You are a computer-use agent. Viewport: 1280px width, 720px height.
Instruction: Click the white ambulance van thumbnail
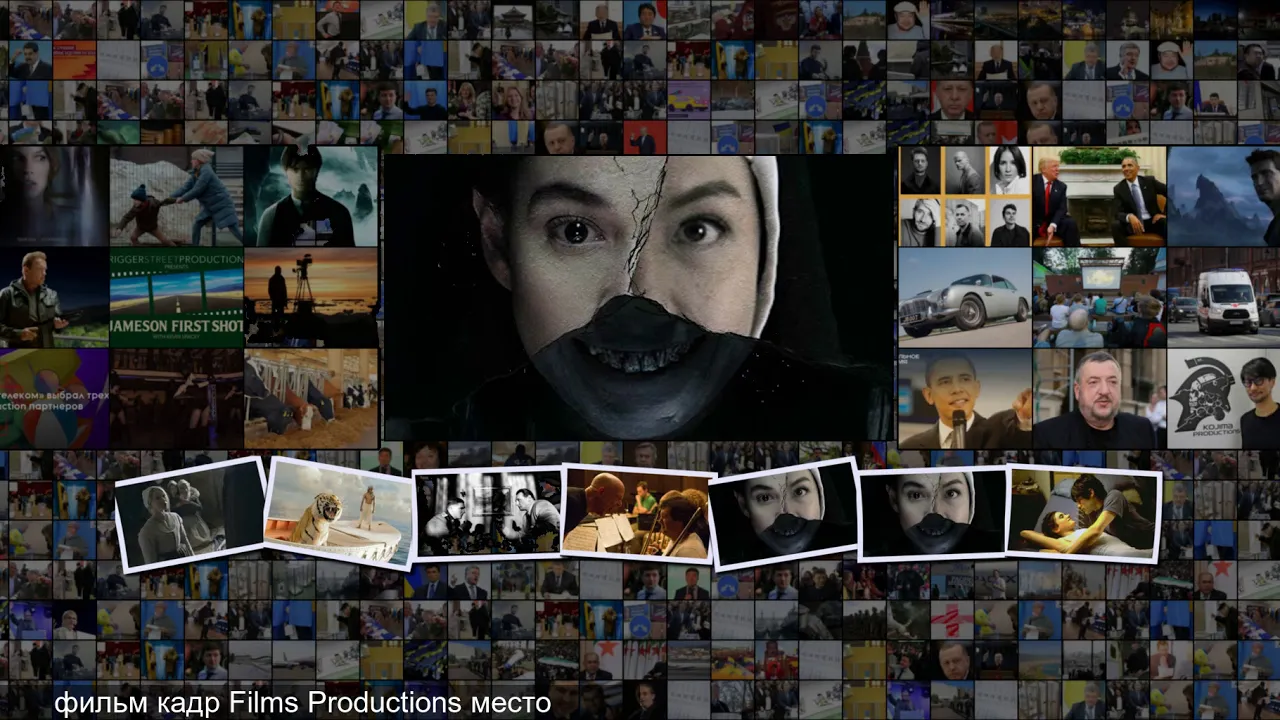(1223, 298)
